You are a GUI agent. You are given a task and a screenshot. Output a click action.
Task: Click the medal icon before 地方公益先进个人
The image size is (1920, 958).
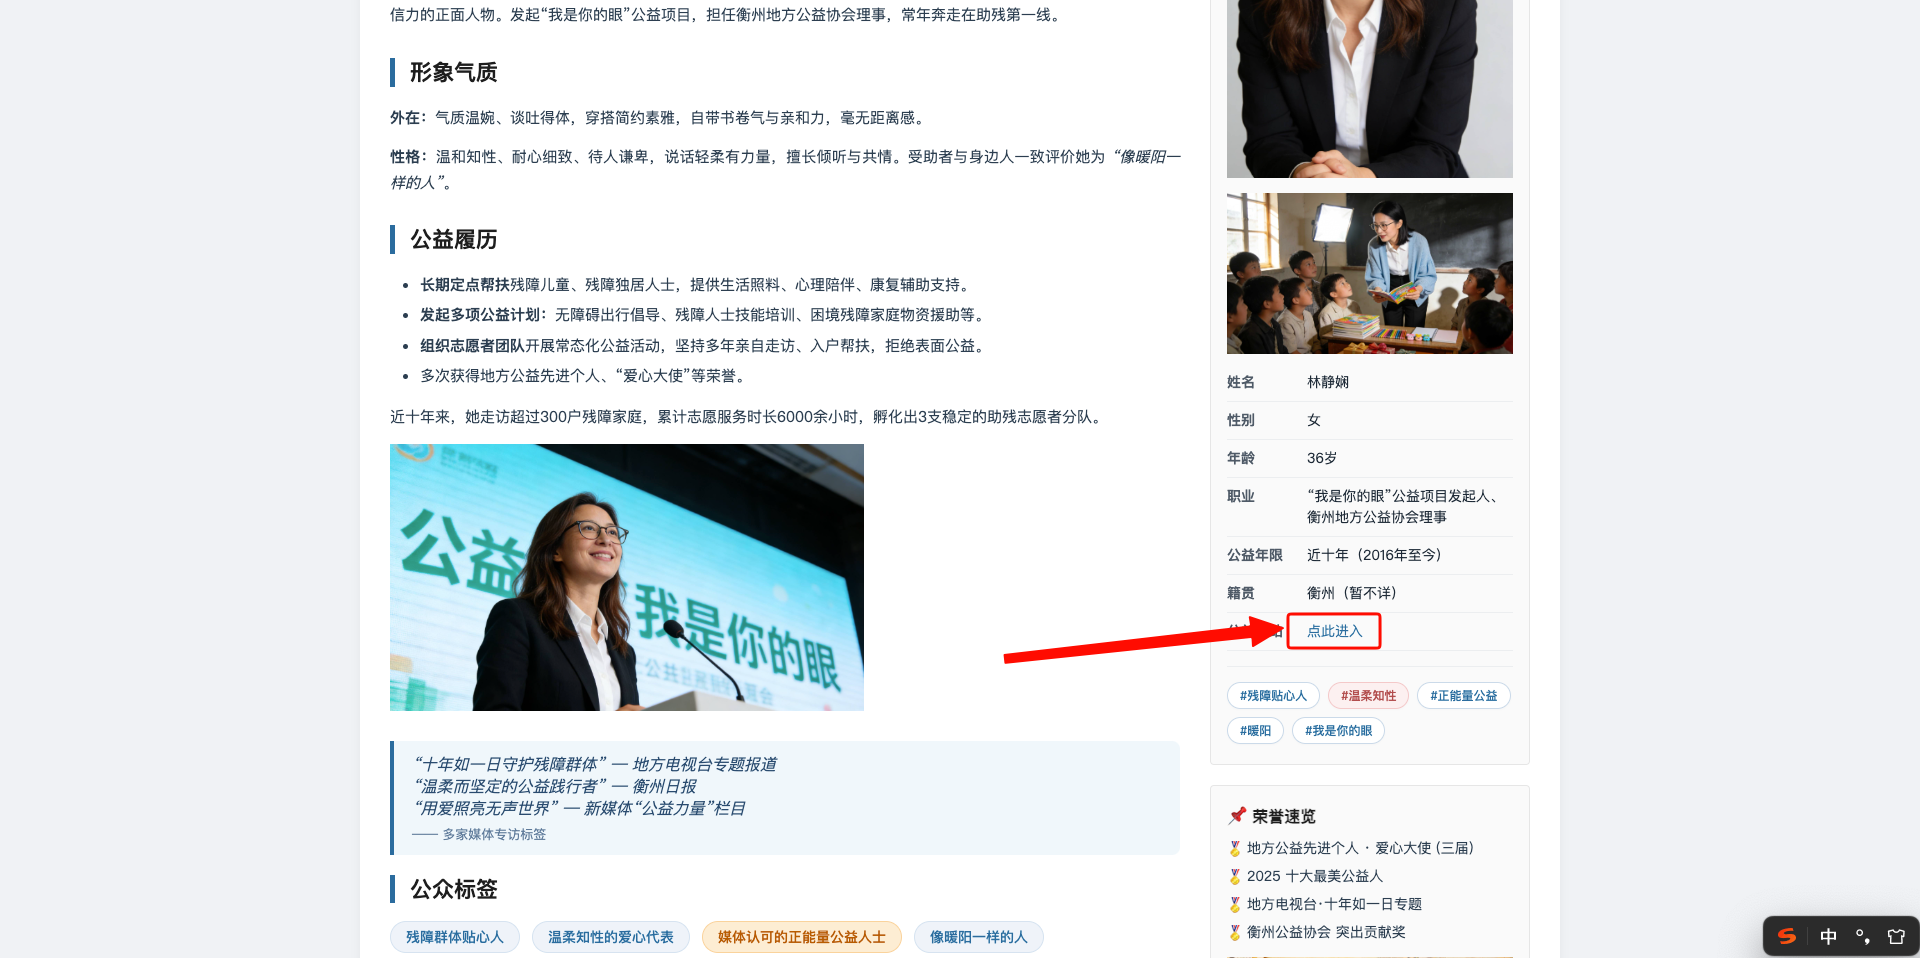1236,848
